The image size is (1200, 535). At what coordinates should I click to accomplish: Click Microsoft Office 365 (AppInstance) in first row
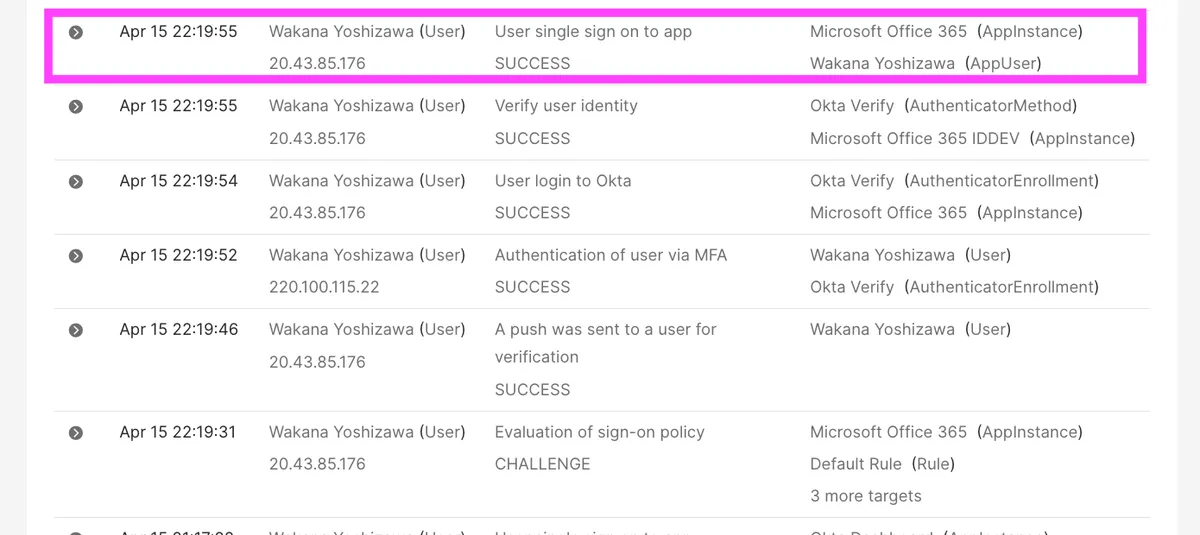tap(946, 31)
